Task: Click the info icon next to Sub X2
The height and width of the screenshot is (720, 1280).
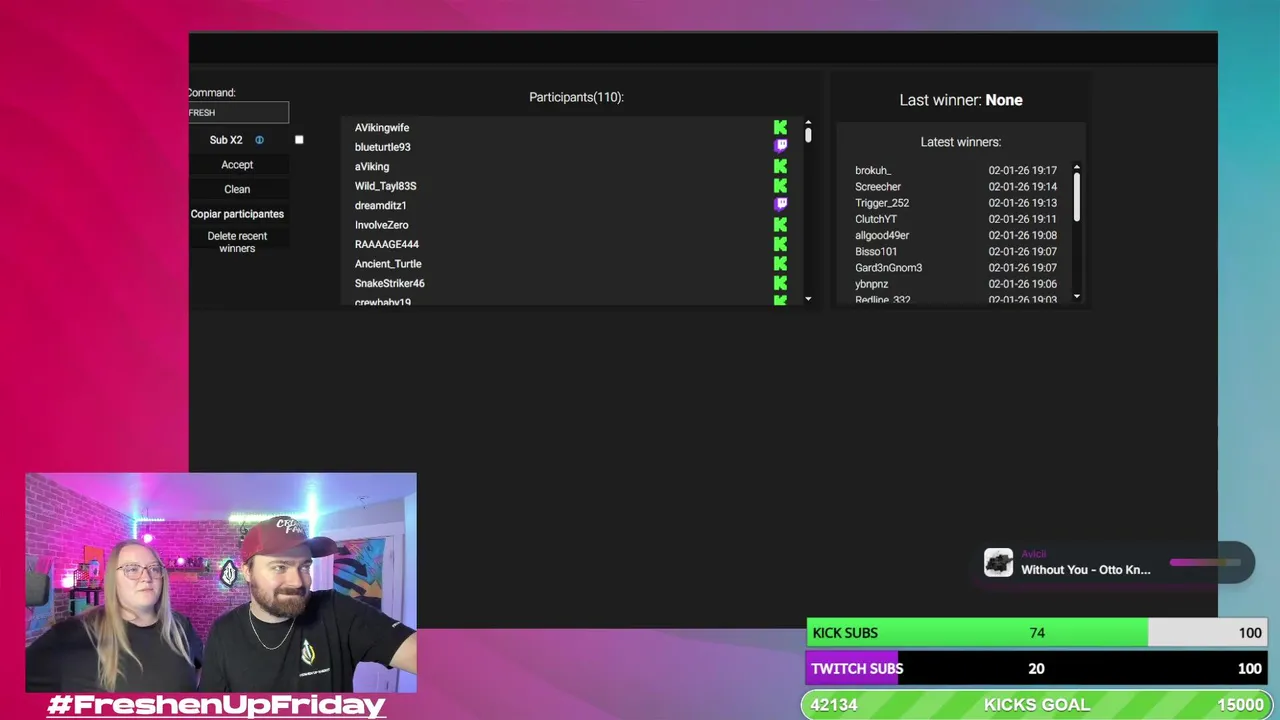Action: [x=259, y=140]
